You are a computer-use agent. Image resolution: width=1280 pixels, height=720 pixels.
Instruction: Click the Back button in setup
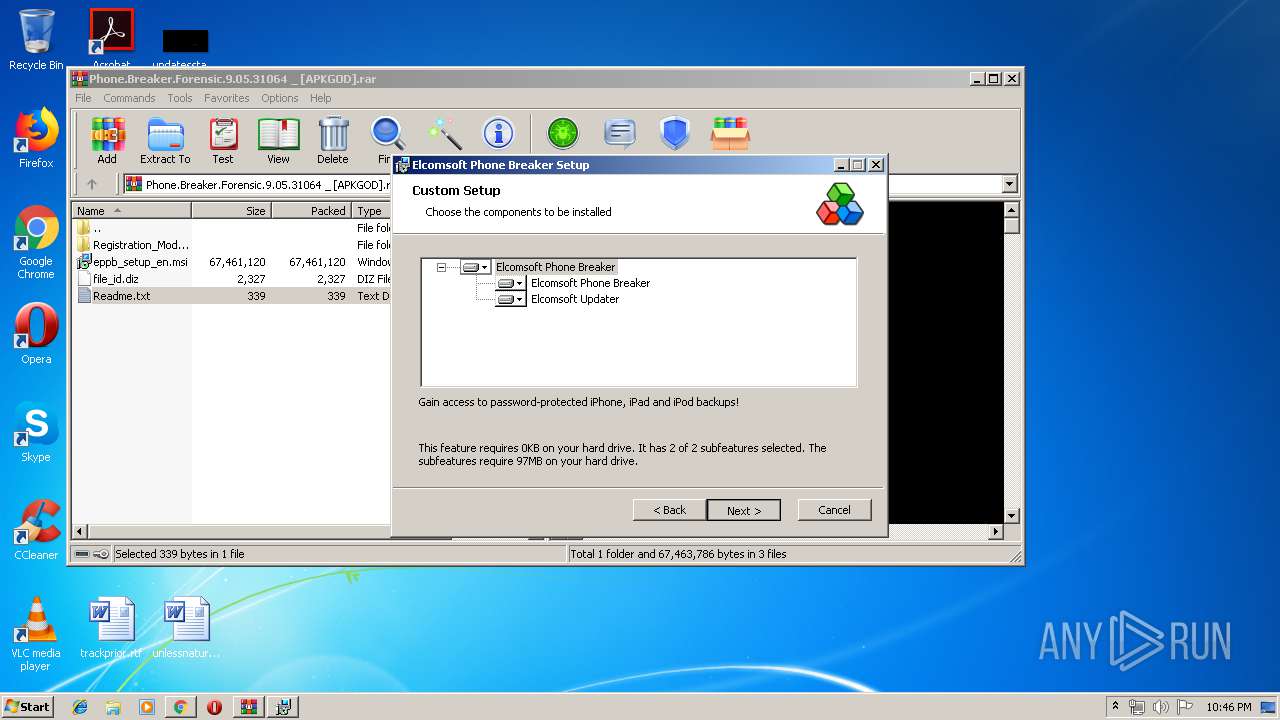pos(669,510)
